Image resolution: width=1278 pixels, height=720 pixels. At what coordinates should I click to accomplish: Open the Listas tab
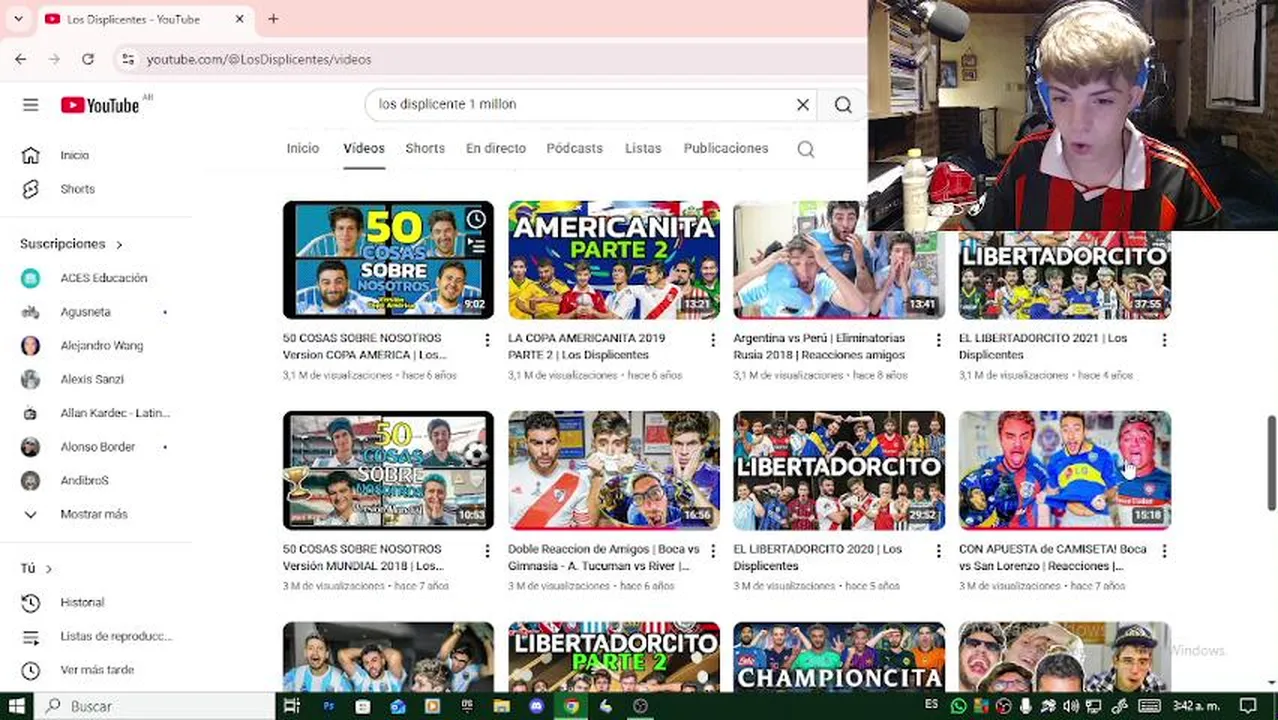click(x=643, y=148)
